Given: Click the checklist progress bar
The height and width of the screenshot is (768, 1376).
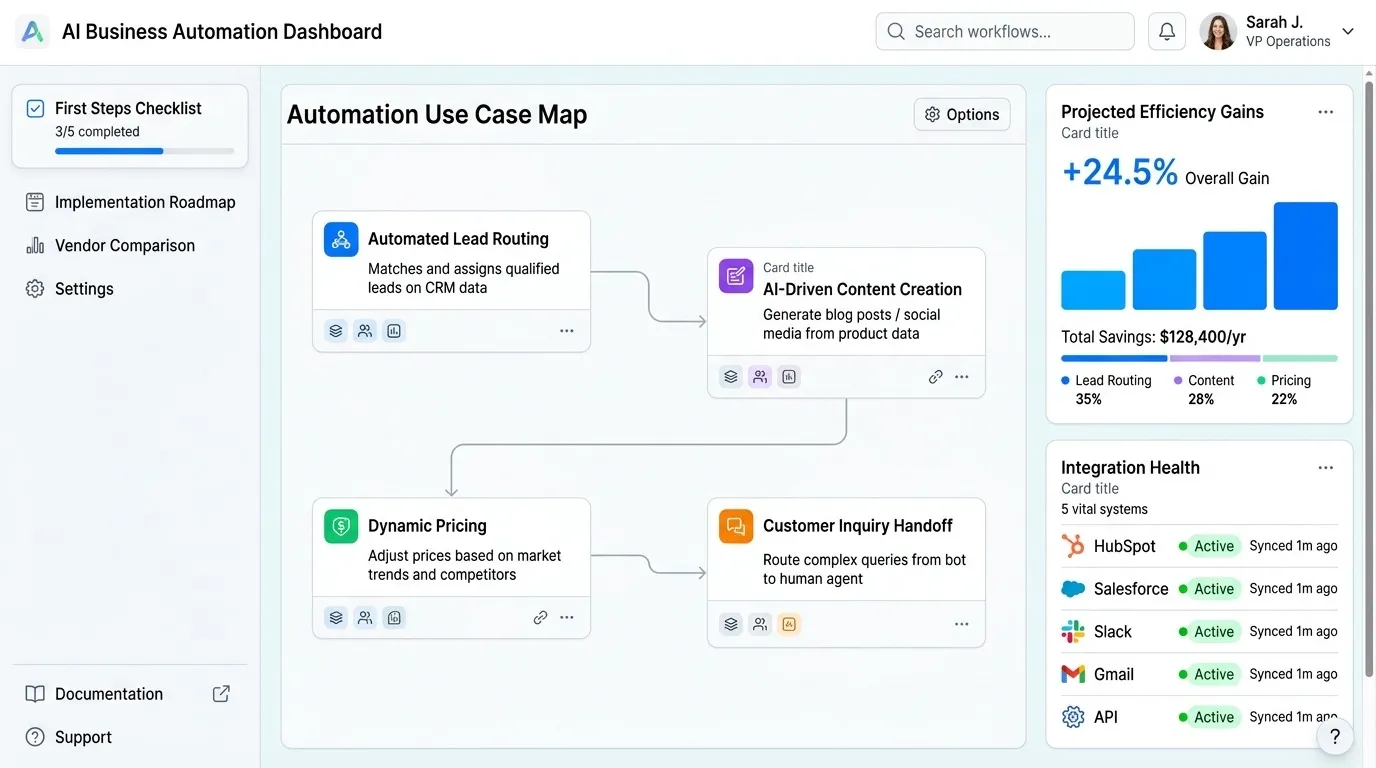Looking at the screenshot, I should (x=145, y=151).
